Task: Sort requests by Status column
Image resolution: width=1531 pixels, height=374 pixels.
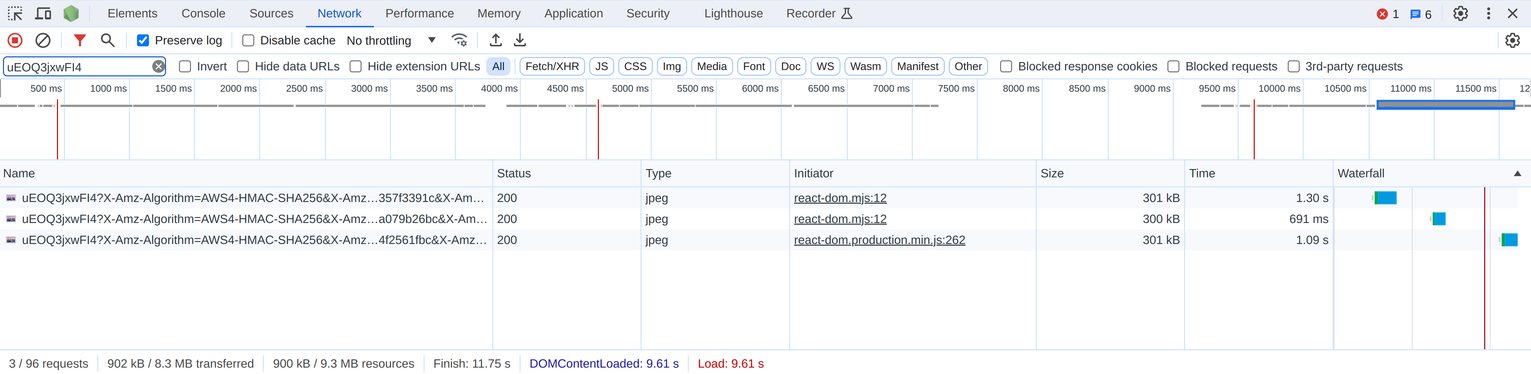Action: point(566,174)
